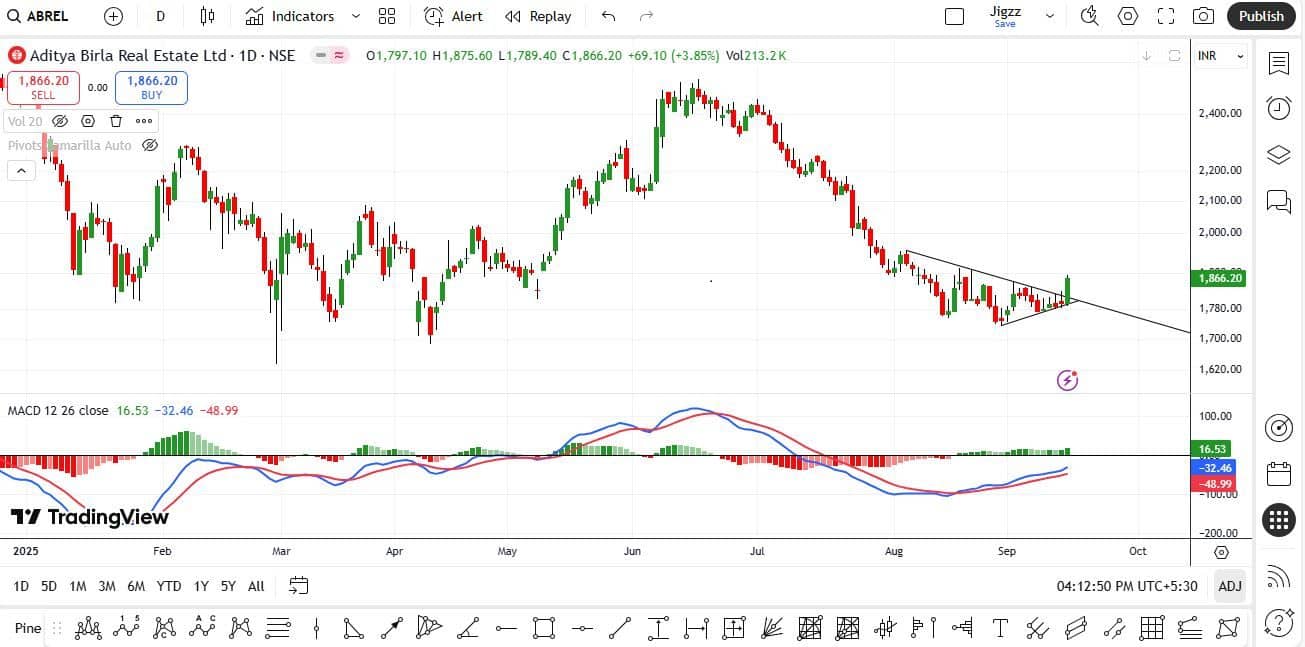Image resolution: width=1305 pixels, height=647 pixels.
Task: Enter fullscreen mode
Action: pyautogui.click(x=1166, y=16)
